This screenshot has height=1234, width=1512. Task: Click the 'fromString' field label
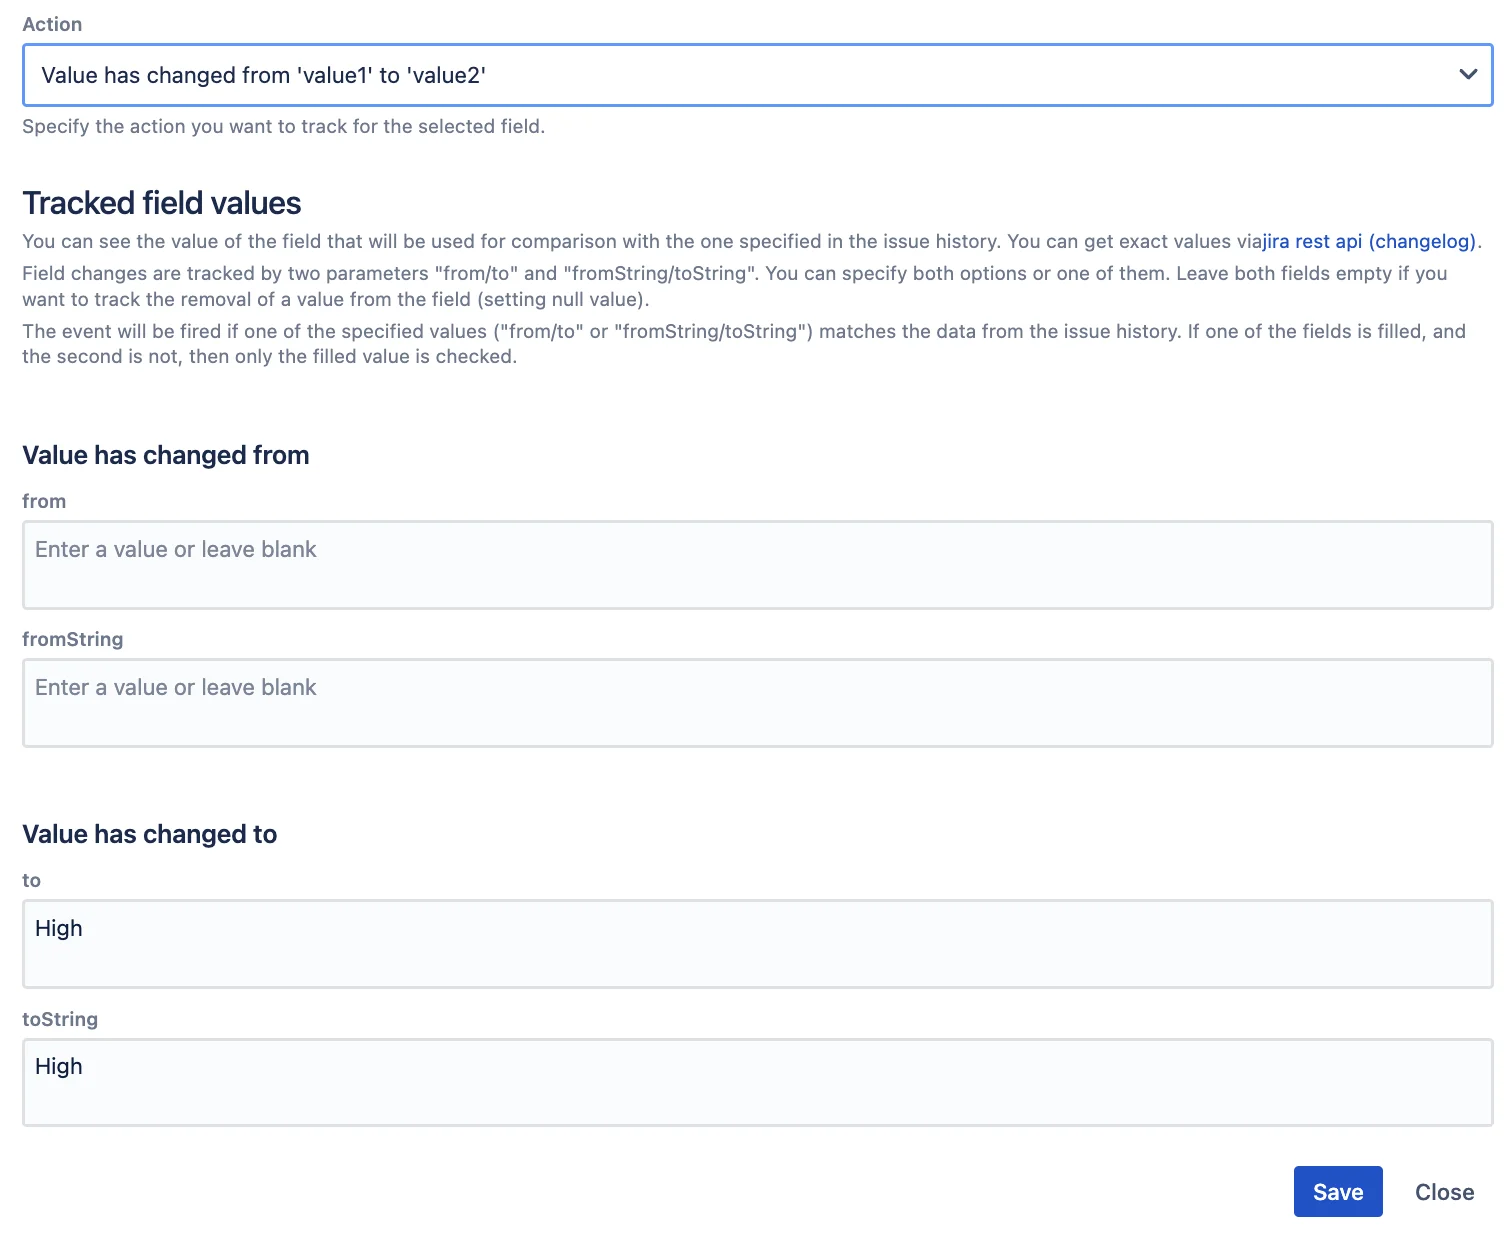[x=73, y=639]
